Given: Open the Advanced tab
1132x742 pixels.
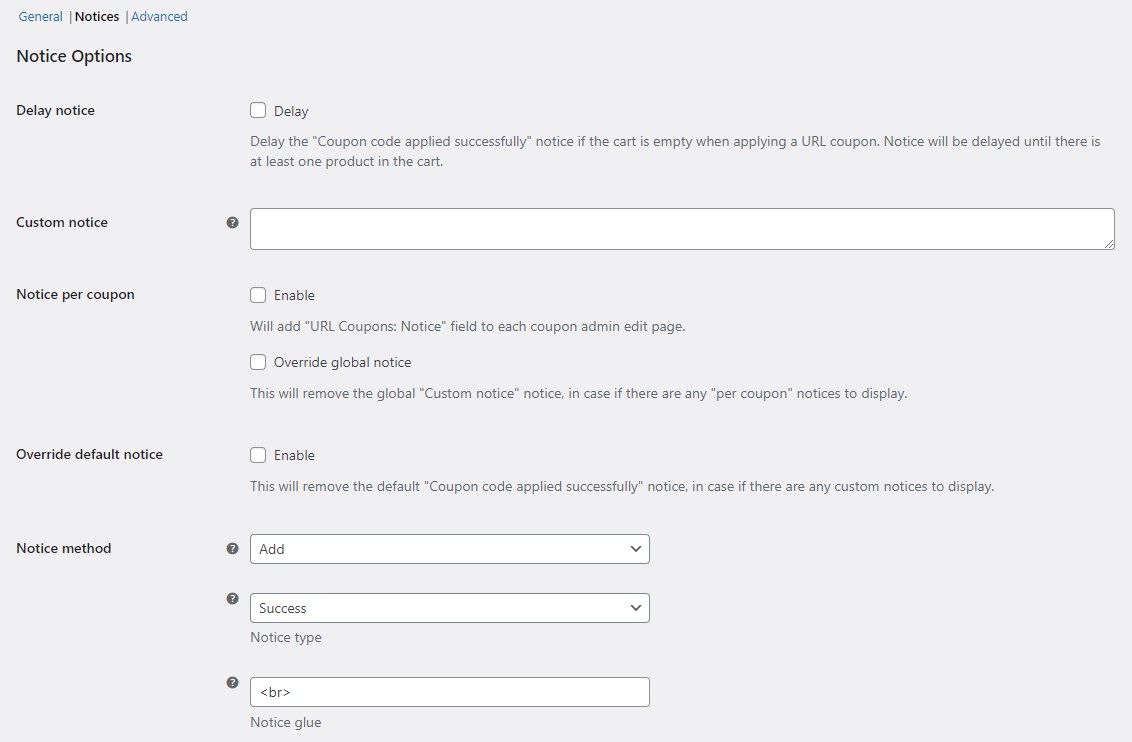Looking at the screenshot, I should [159, 16].
